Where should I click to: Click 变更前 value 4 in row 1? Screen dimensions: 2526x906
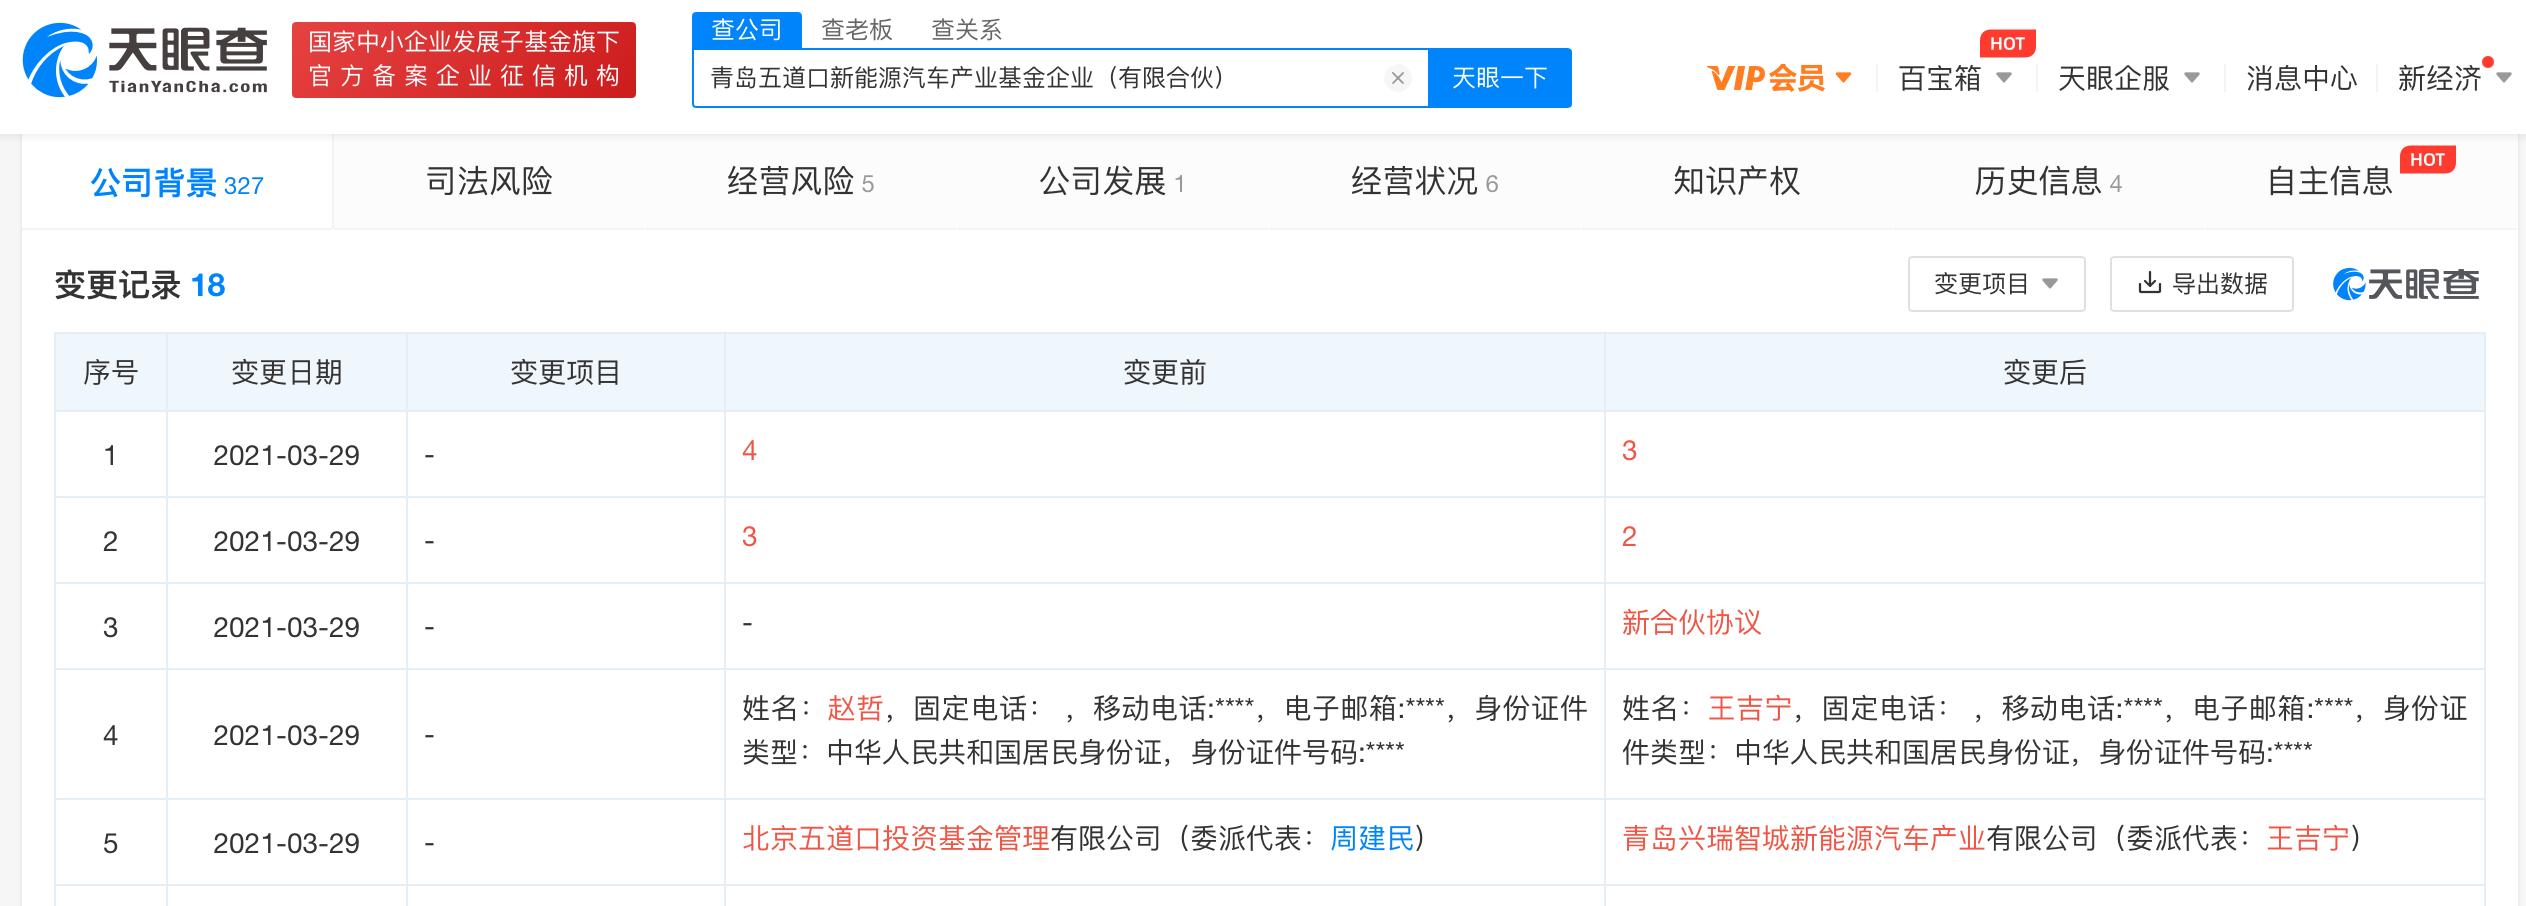(749, 450)
